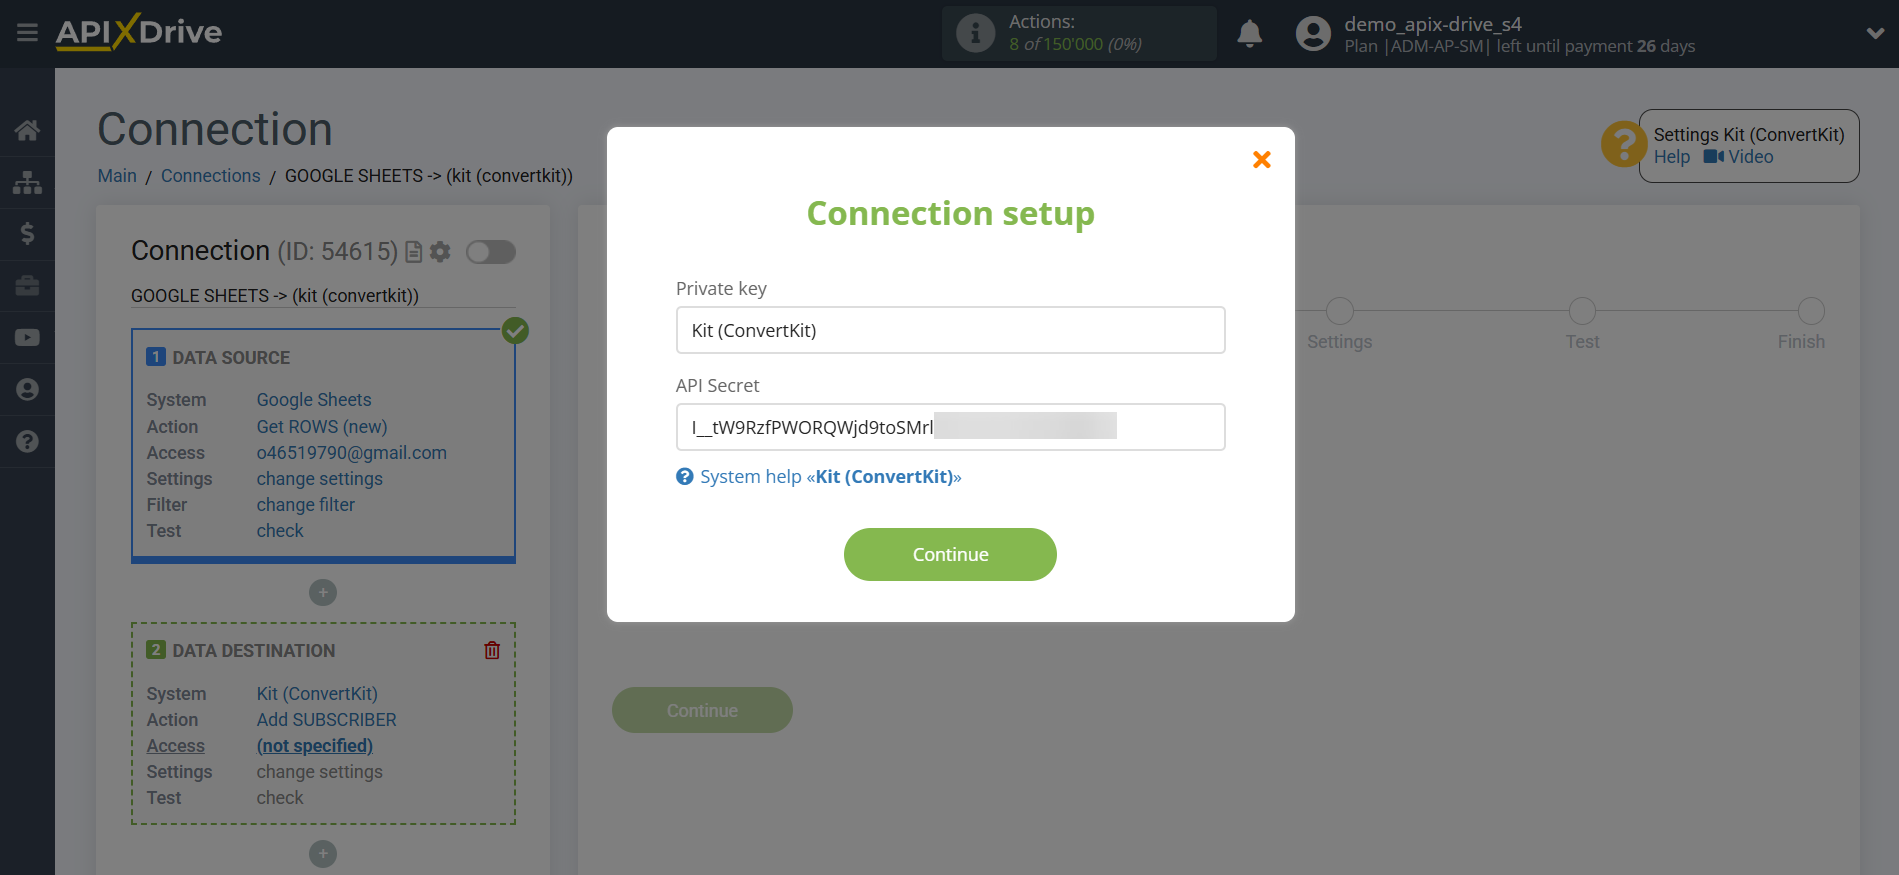This screenshot has height=875, width=1899.
Task: Open Google Sheets system link
Action: (x=314, y=400)
